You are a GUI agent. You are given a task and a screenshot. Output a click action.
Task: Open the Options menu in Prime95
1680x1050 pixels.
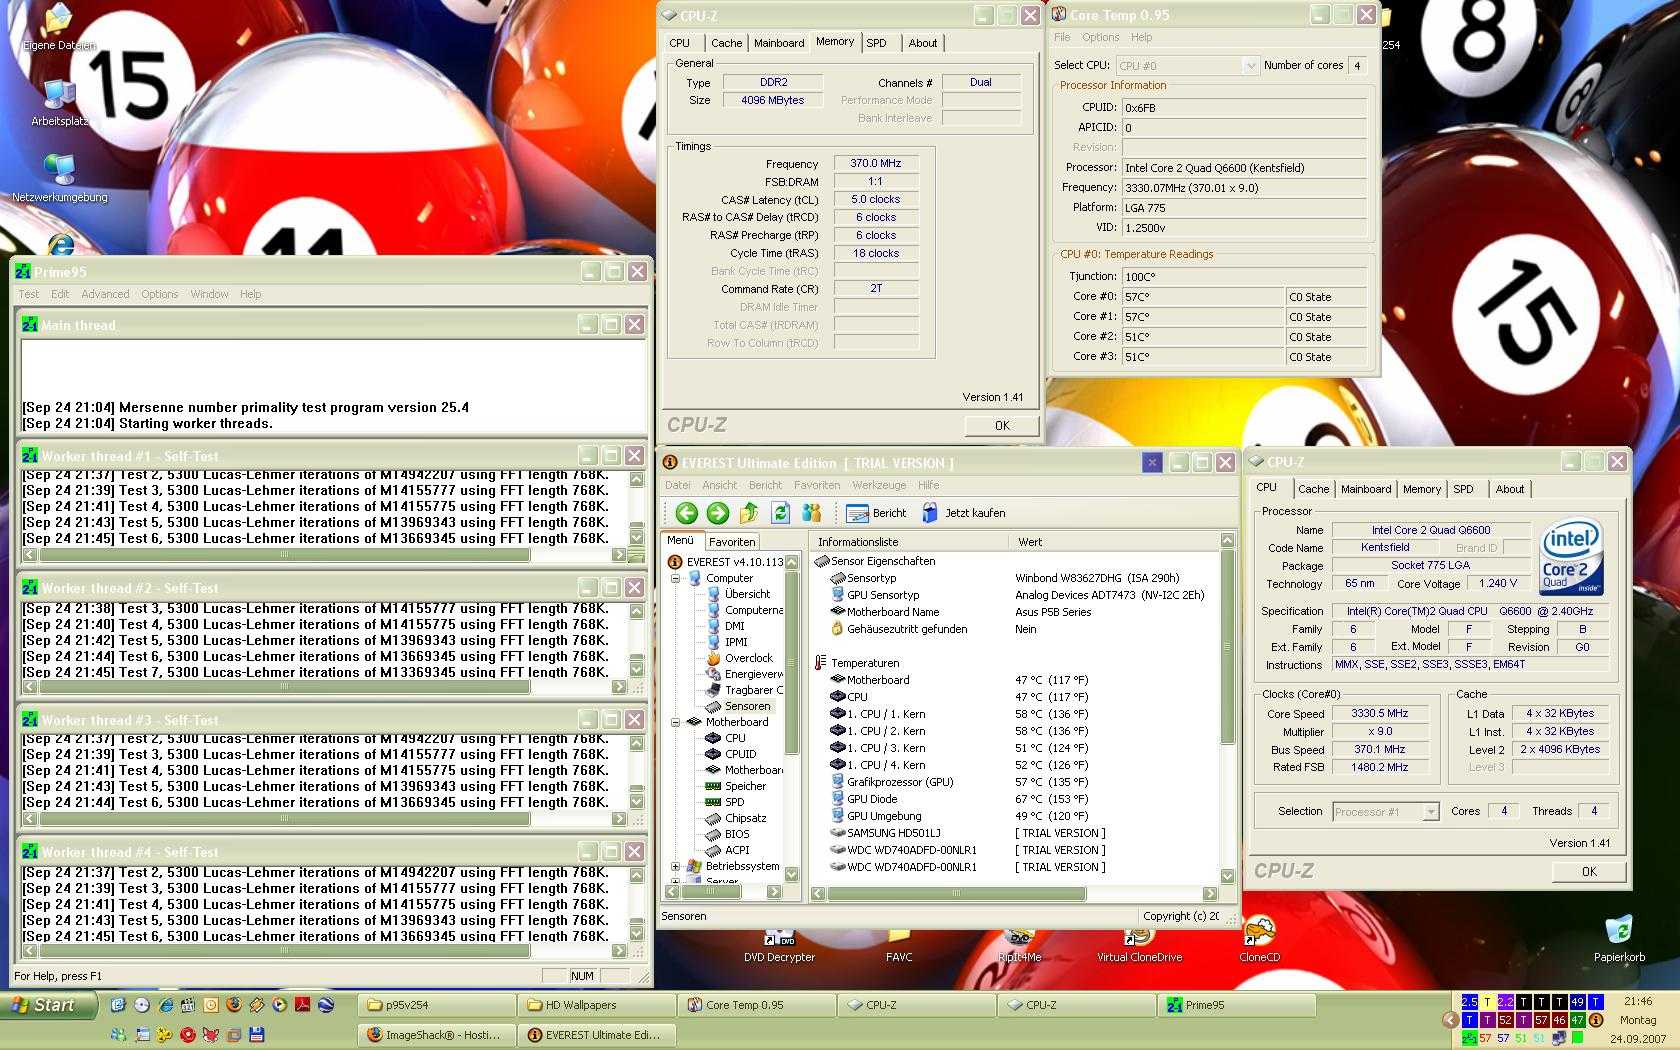tap(159, 294)
